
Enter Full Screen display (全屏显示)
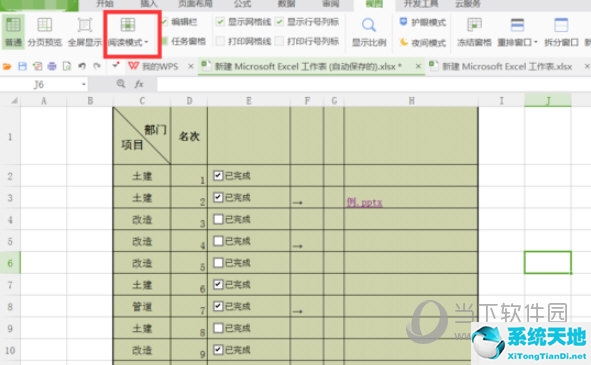tap(84, 32)
